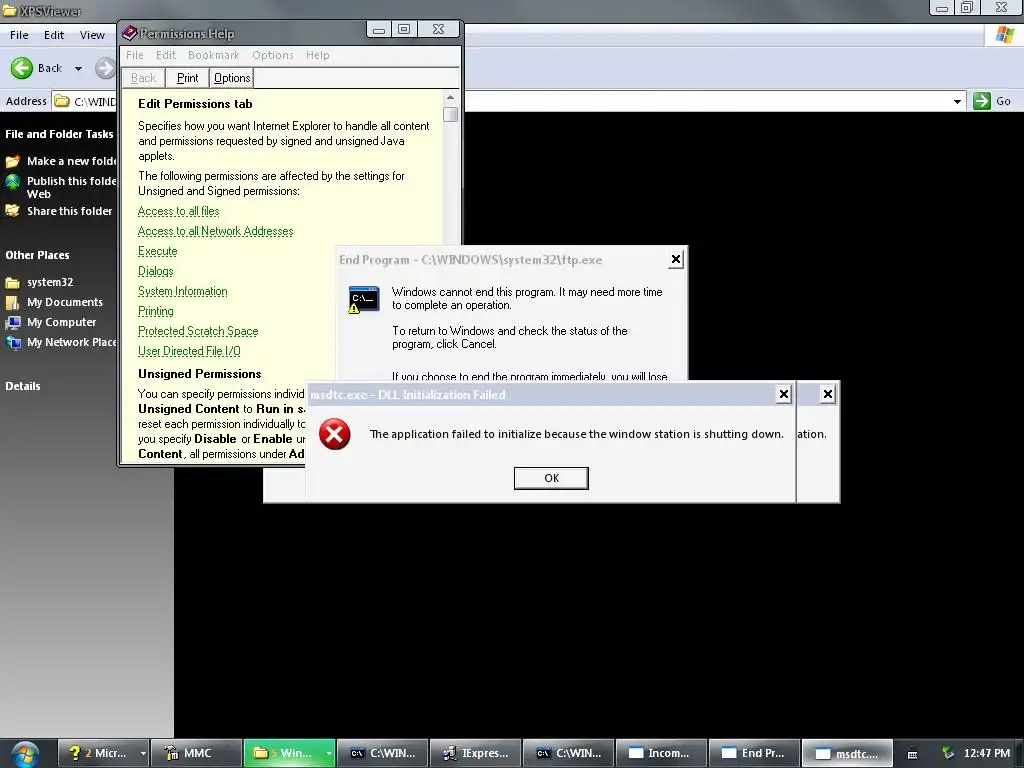Open the Bookmark menu in Permissions Help
Screen dimensions: 1024x768
[x=214, y=56]
